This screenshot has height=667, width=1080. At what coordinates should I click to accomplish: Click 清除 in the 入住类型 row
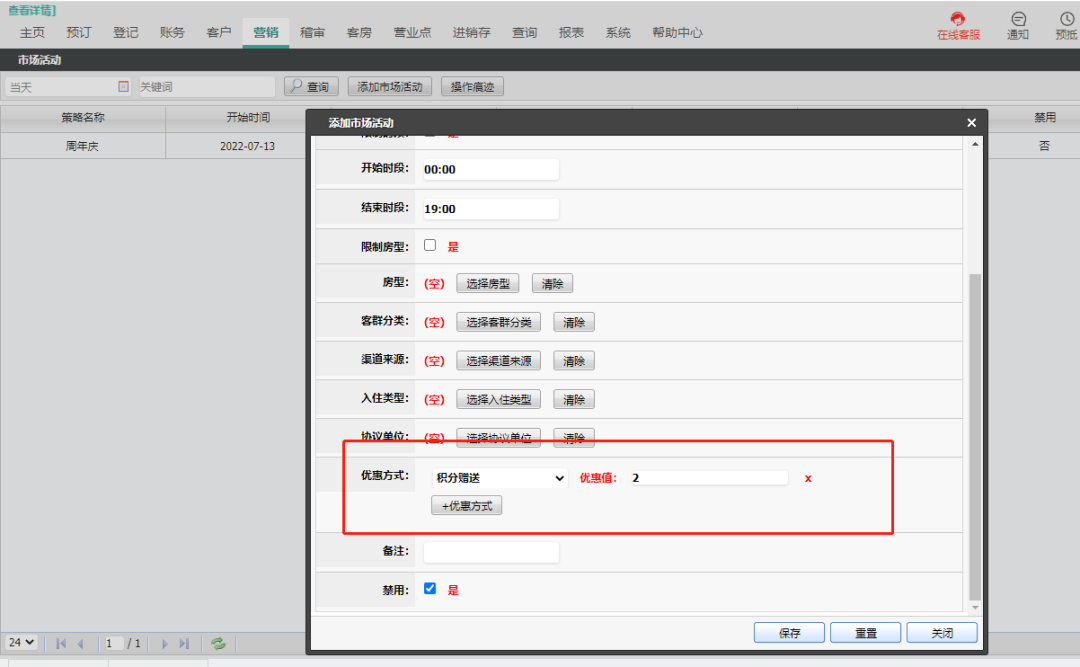coord(574,399)
